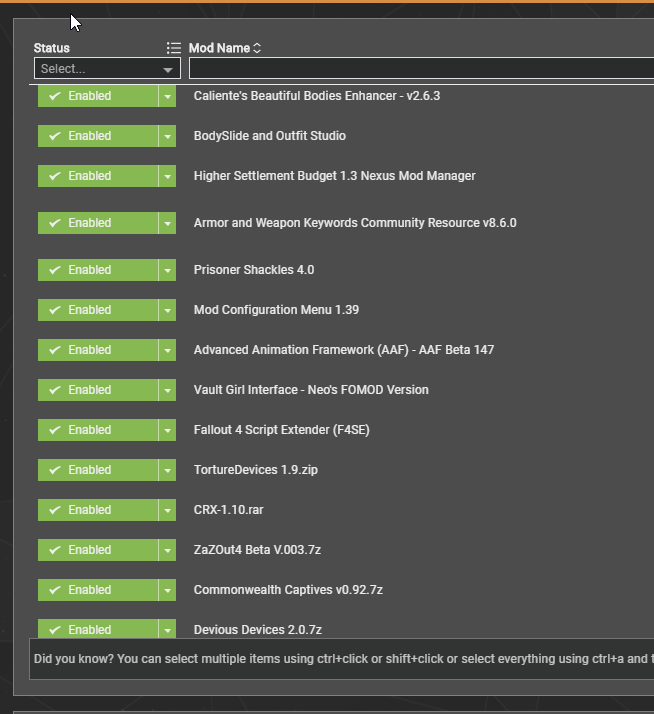The image size is (654, 714).
Task: Select Armor and Weapon Keywords Community Resource v8.6.0
Action: 355,223
